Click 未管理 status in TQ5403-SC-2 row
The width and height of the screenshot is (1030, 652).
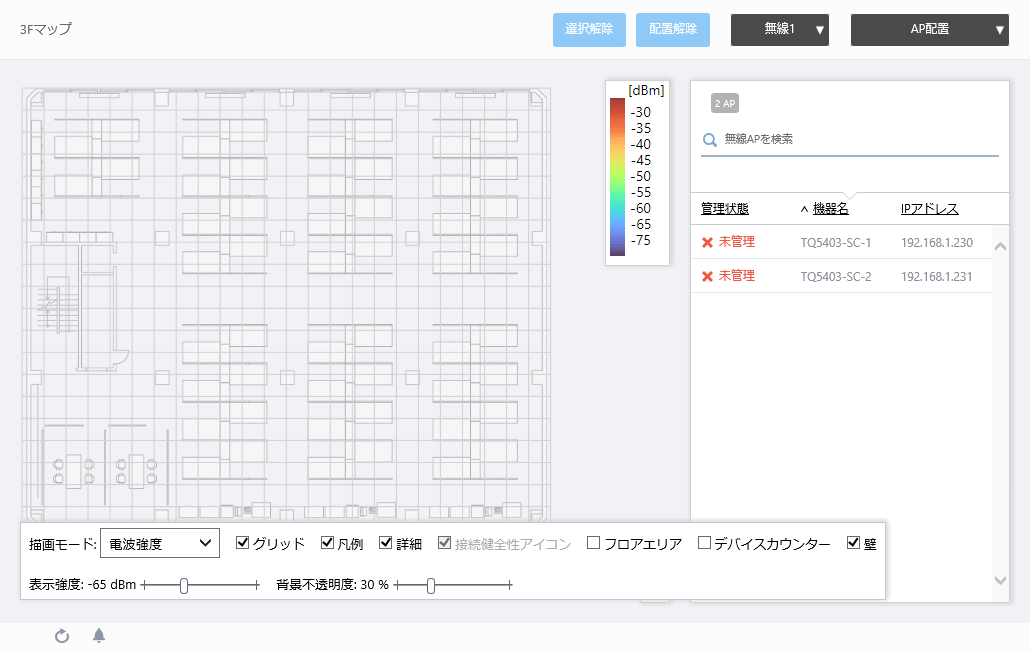click(736, 276)
